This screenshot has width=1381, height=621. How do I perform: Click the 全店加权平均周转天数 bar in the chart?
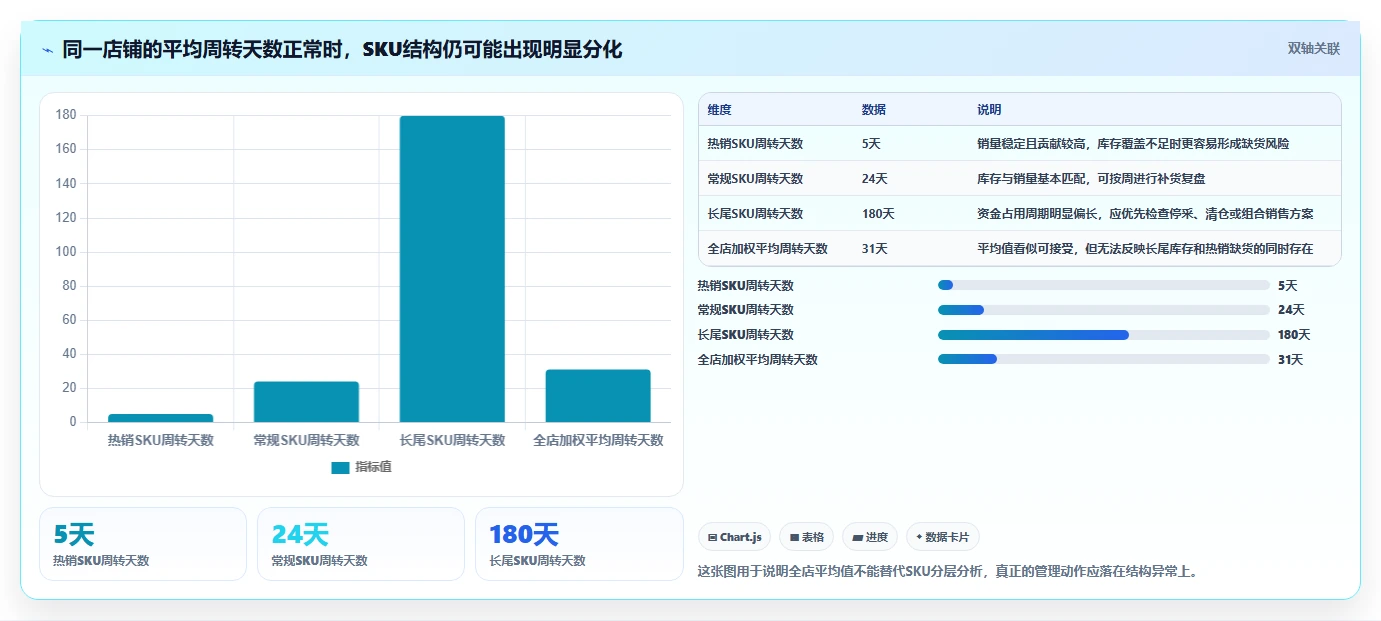coord(598,396)
